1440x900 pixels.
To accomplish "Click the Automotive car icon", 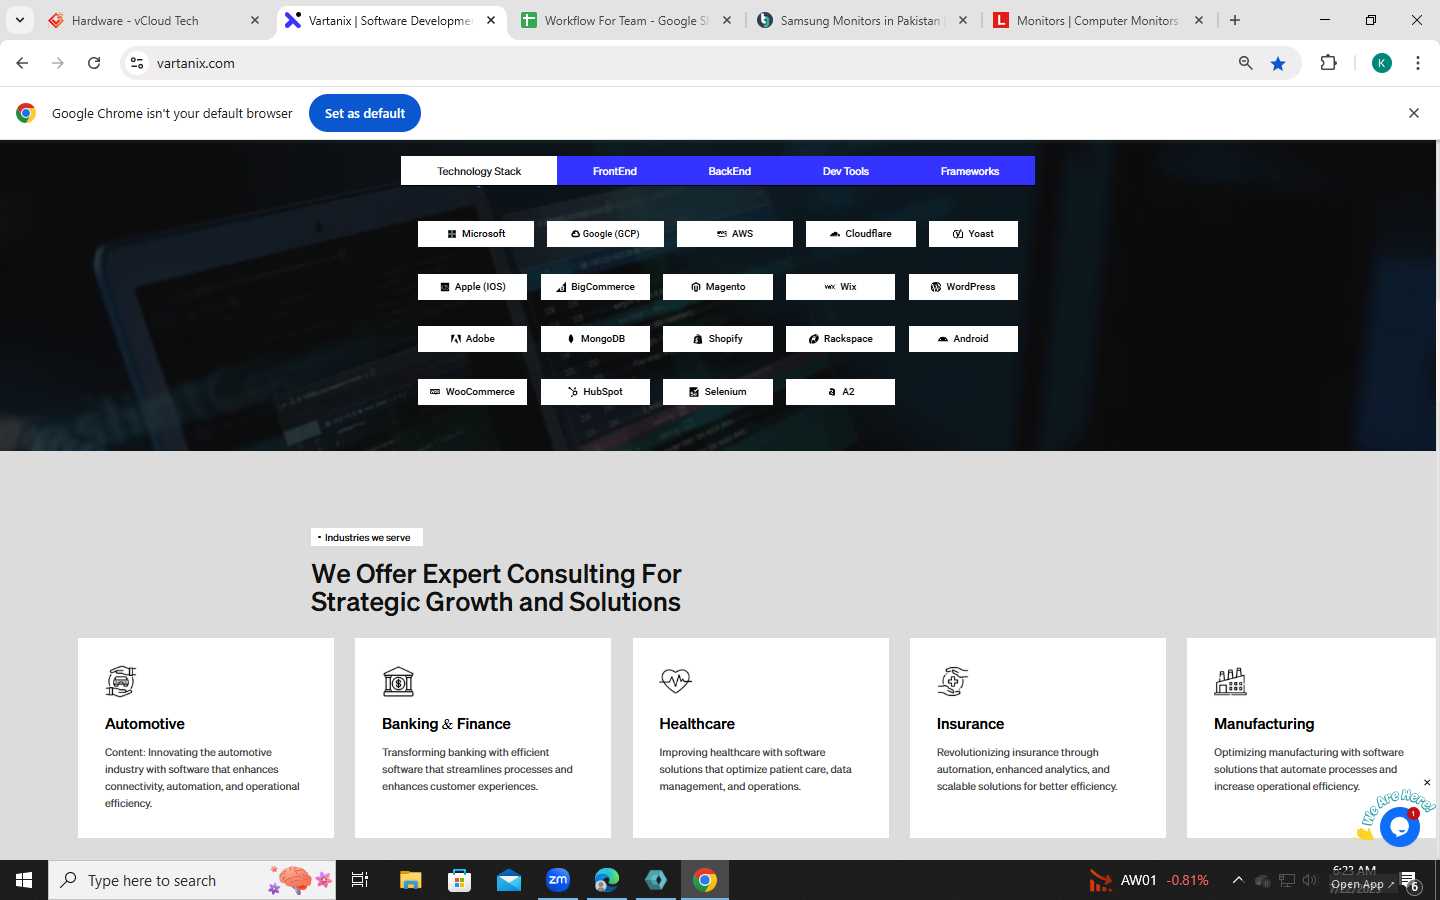I will [x=121, y=681].
